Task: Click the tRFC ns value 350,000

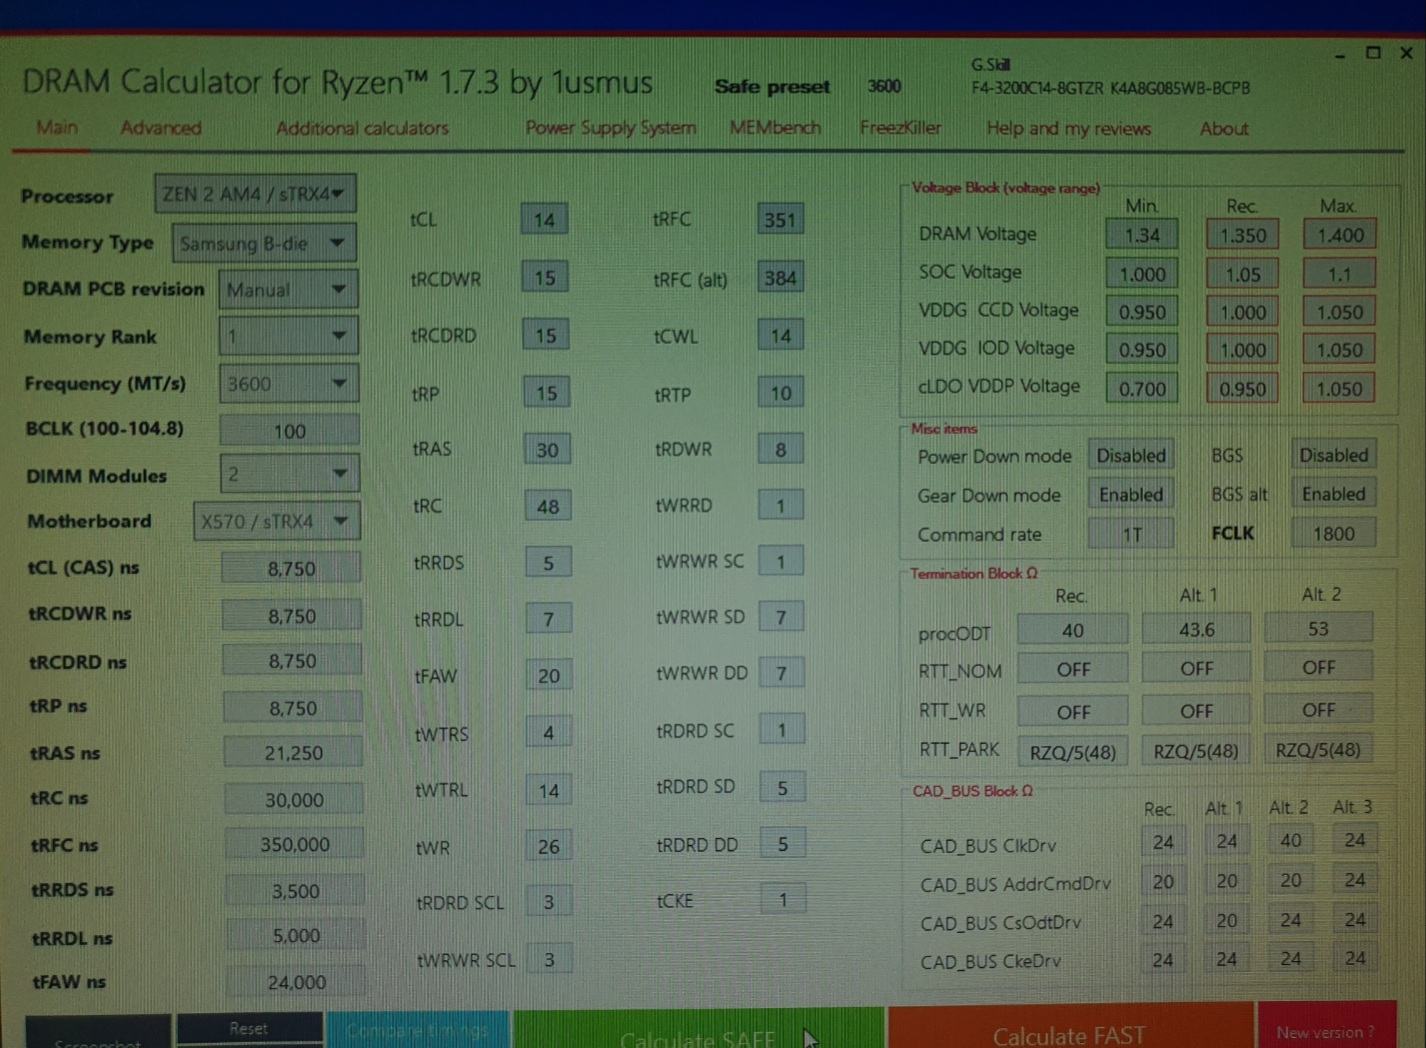Action: click(294, 844)
